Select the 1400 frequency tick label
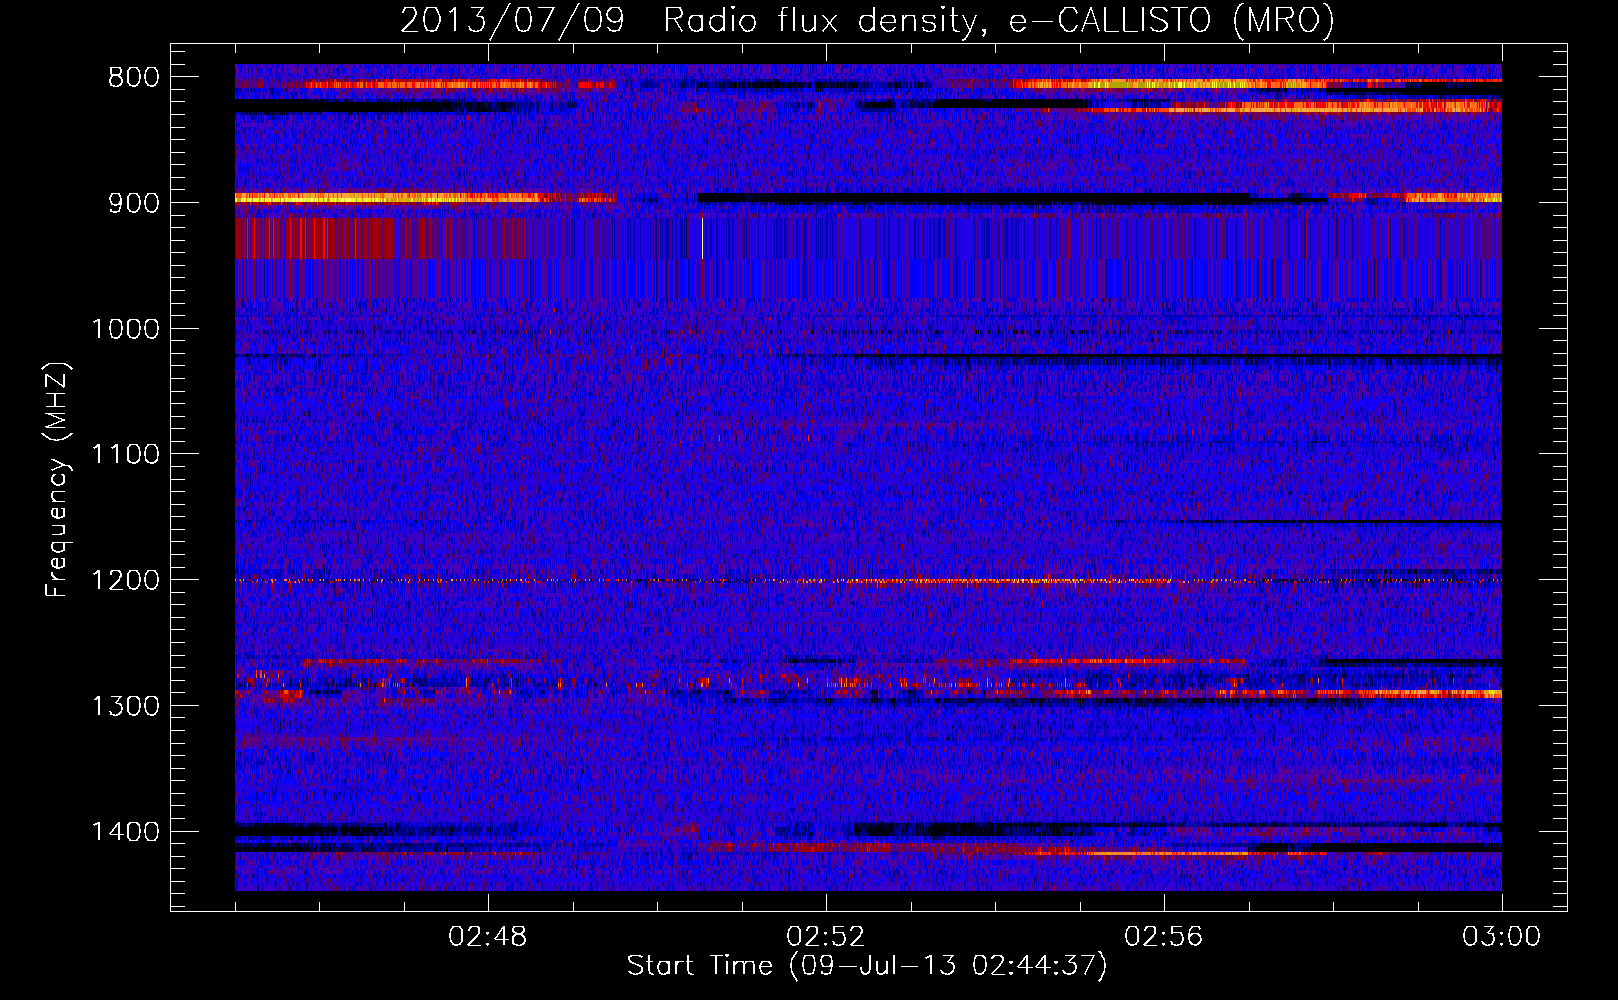Viewport: 1618px width, 1000px height. (125, 832)
